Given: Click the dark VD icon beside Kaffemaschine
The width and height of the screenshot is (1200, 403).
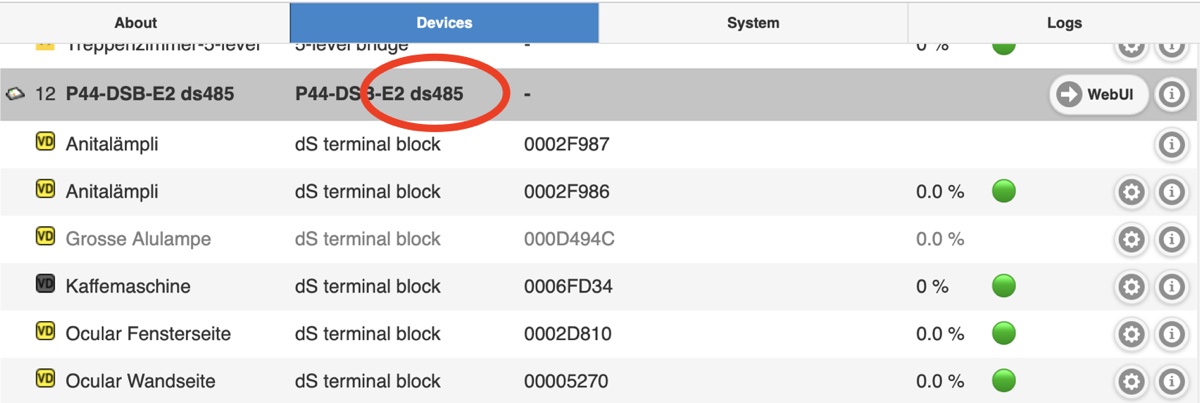Looking at the screenshot, I should click(45, 285).
